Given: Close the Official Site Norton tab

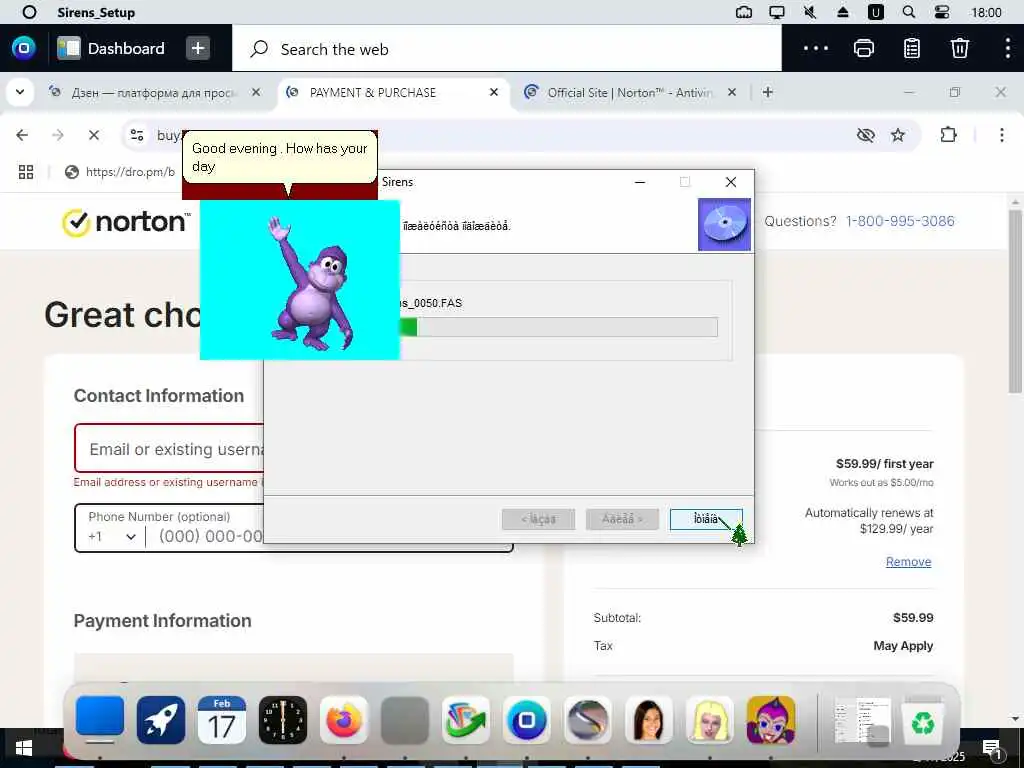Looking at the screenshot, I should [732, 92].
